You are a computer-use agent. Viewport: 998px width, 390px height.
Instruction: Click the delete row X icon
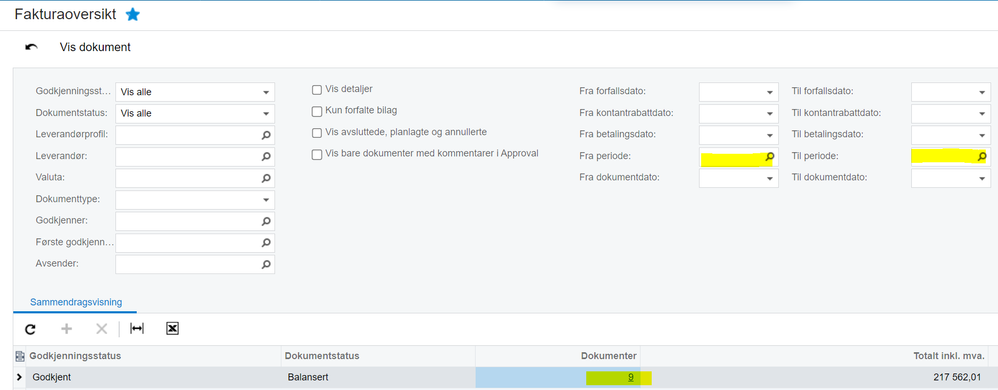click(x=101, y=329)
